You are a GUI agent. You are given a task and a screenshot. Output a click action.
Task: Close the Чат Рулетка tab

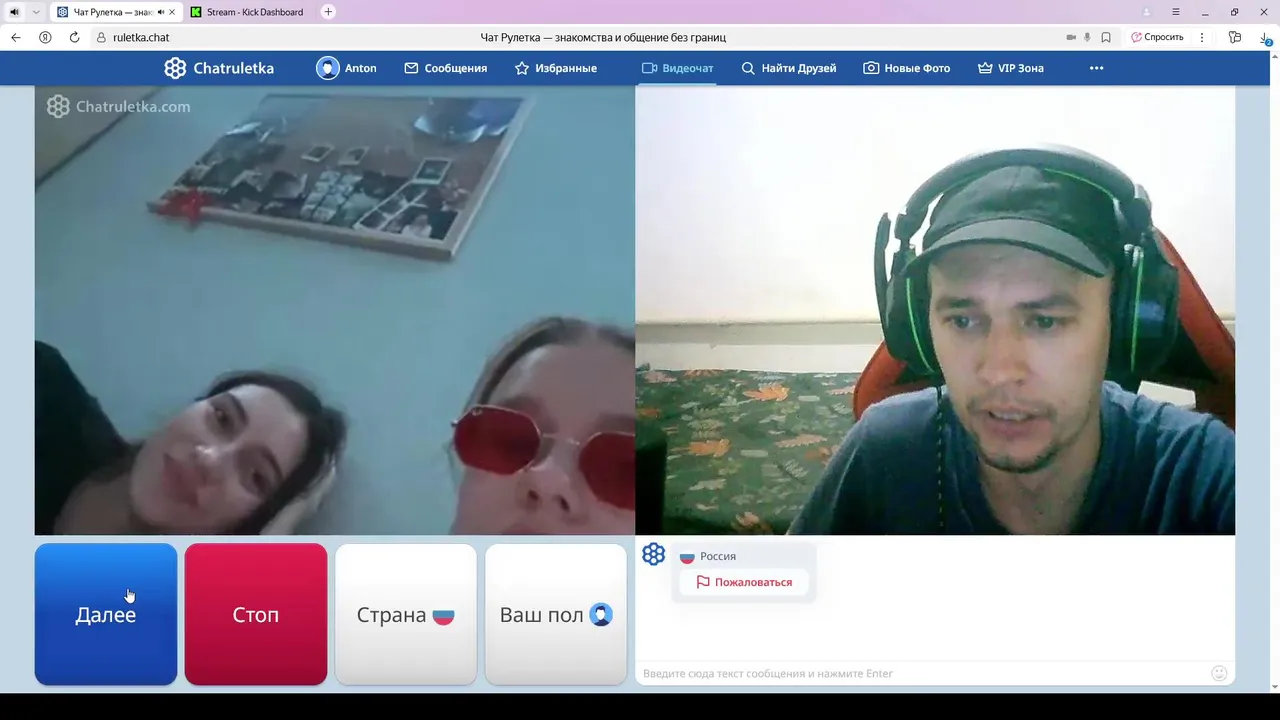tap(174, 12)
